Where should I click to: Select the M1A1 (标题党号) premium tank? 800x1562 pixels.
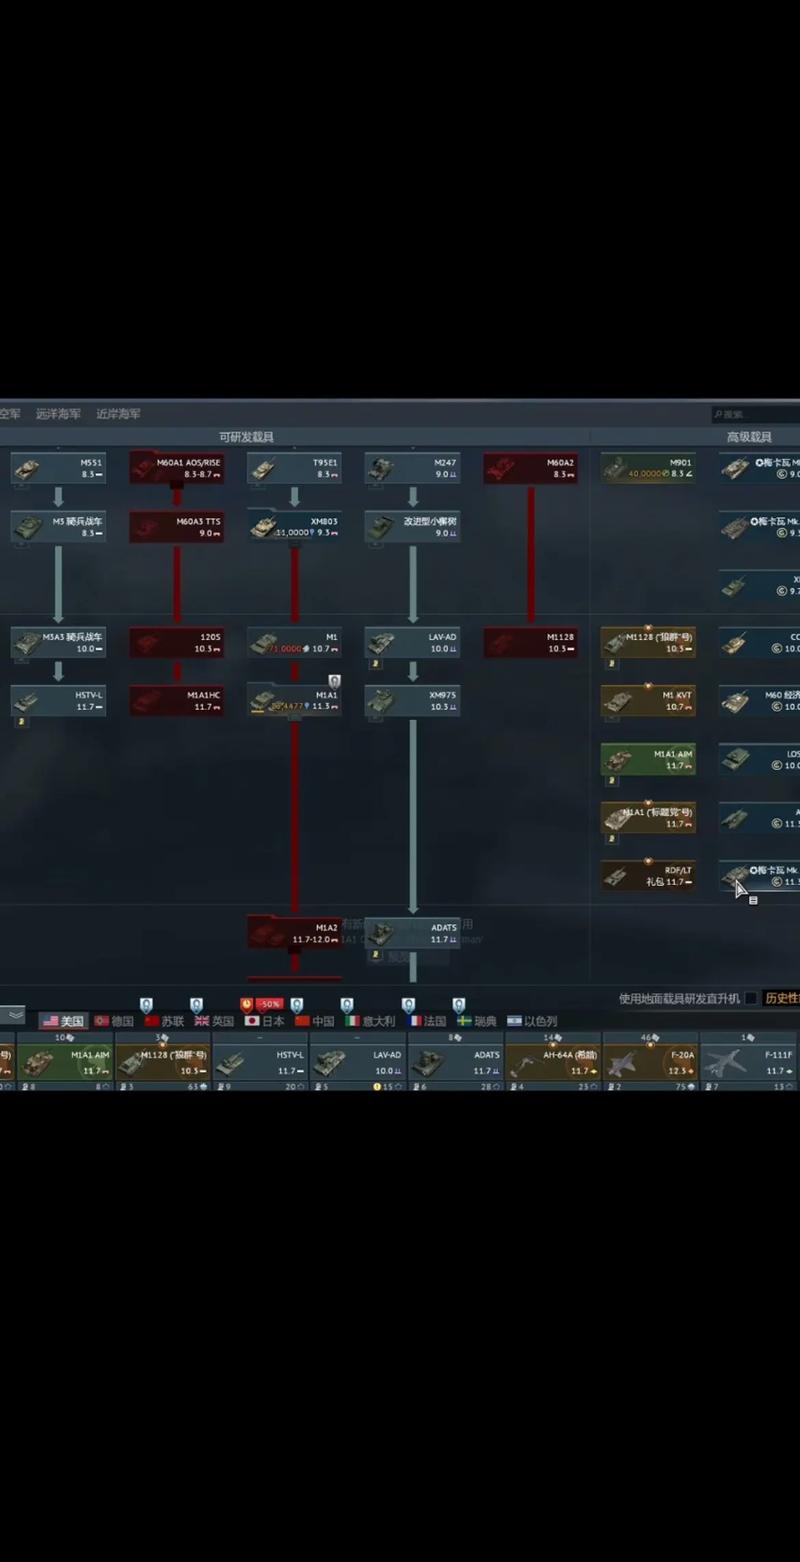(648, 817)
